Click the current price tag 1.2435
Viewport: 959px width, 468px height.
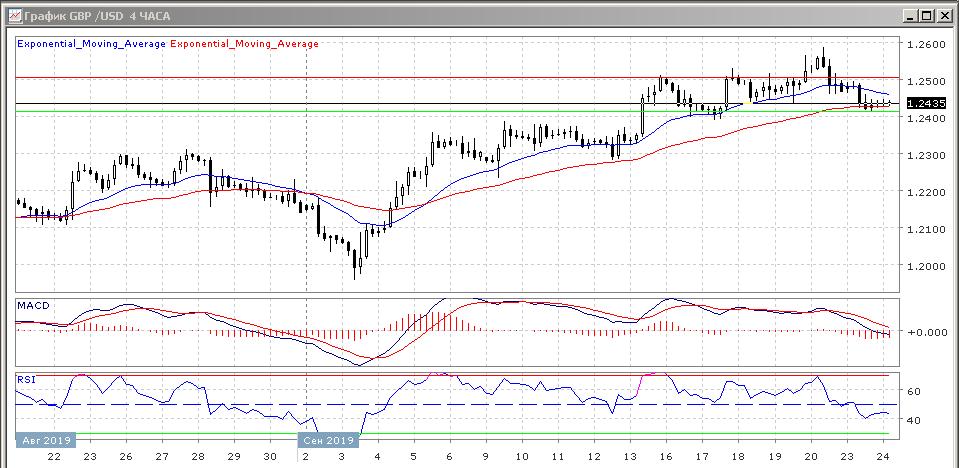coord(922,103)
